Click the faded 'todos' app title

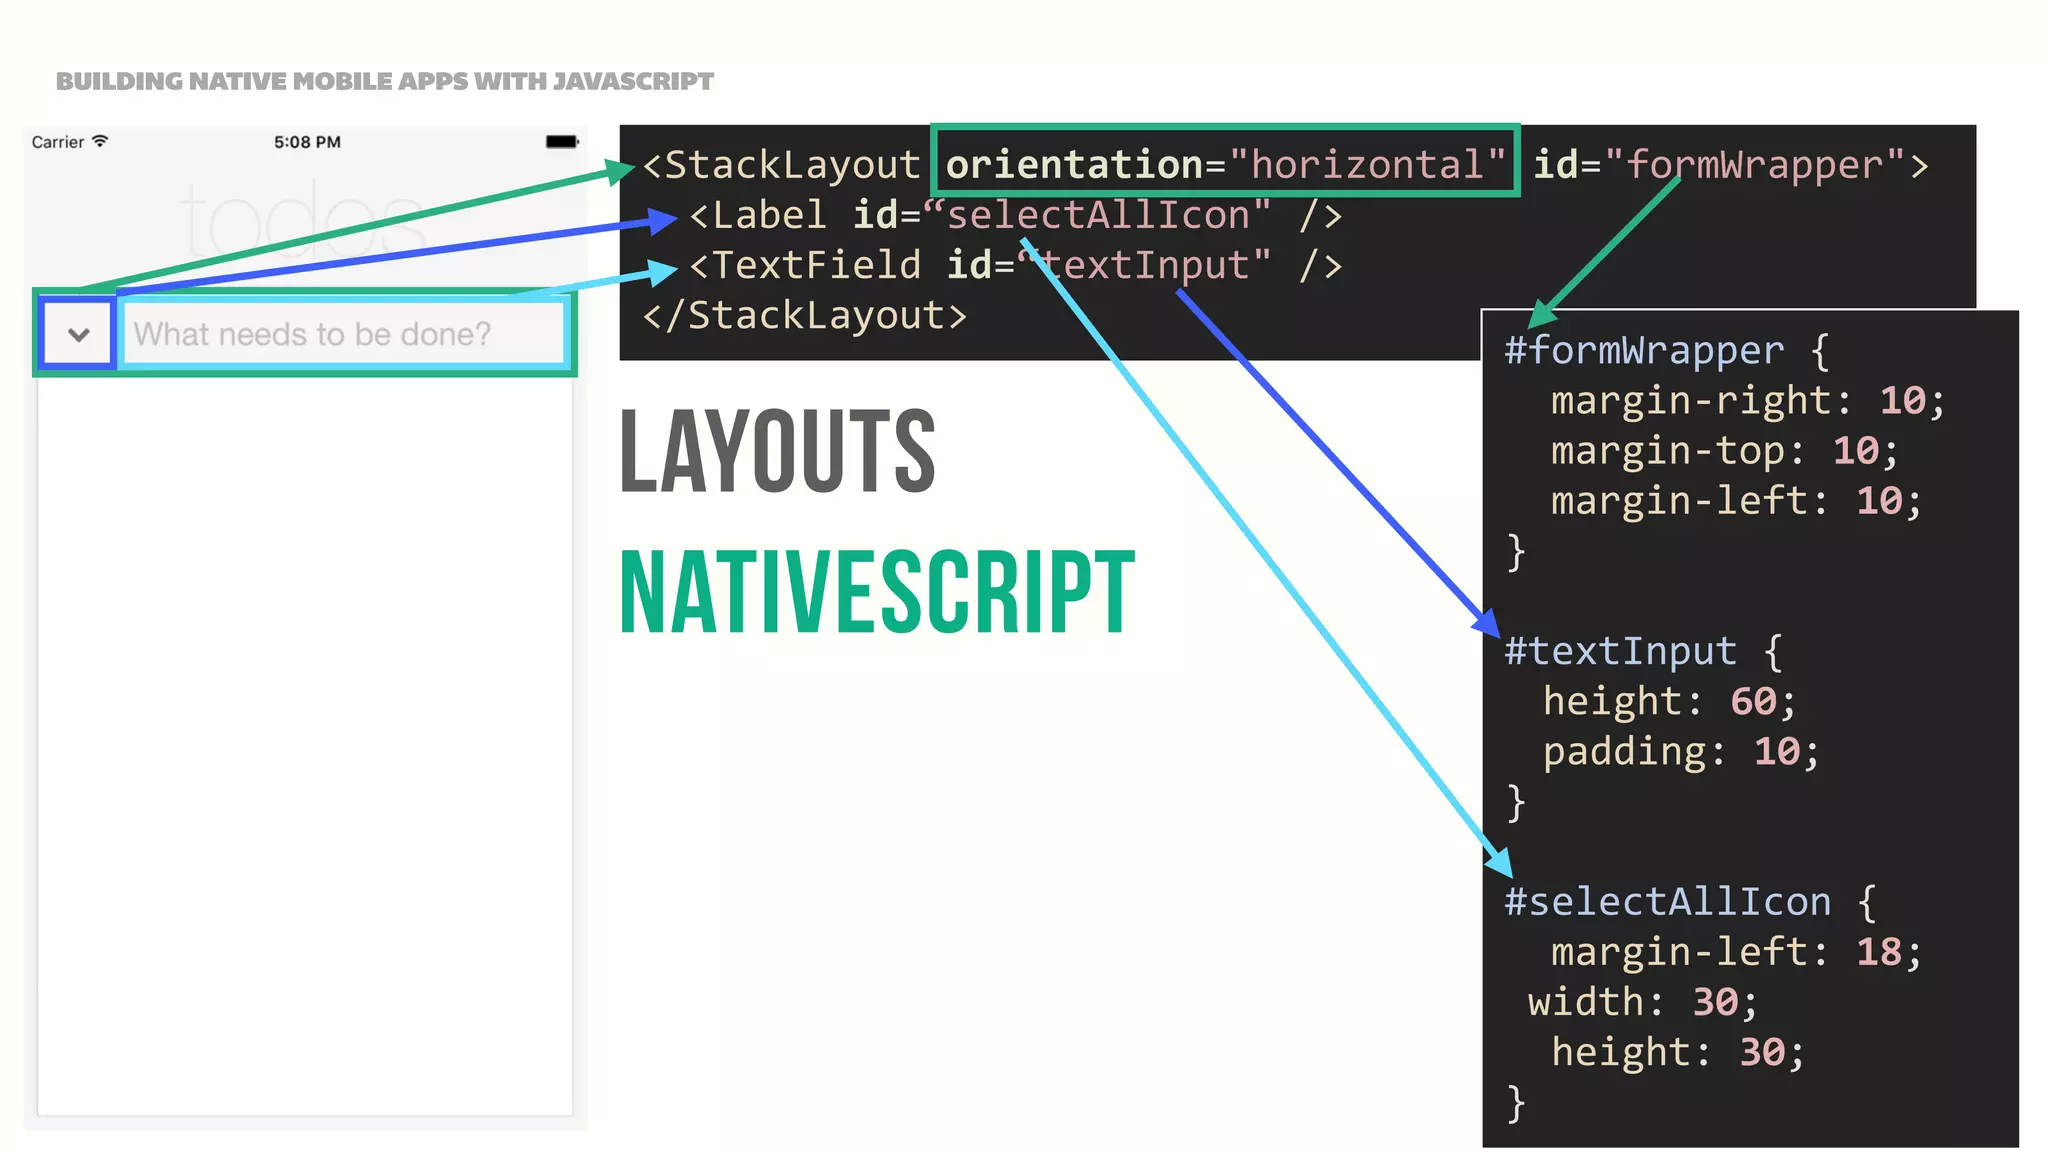pos(303,219)
